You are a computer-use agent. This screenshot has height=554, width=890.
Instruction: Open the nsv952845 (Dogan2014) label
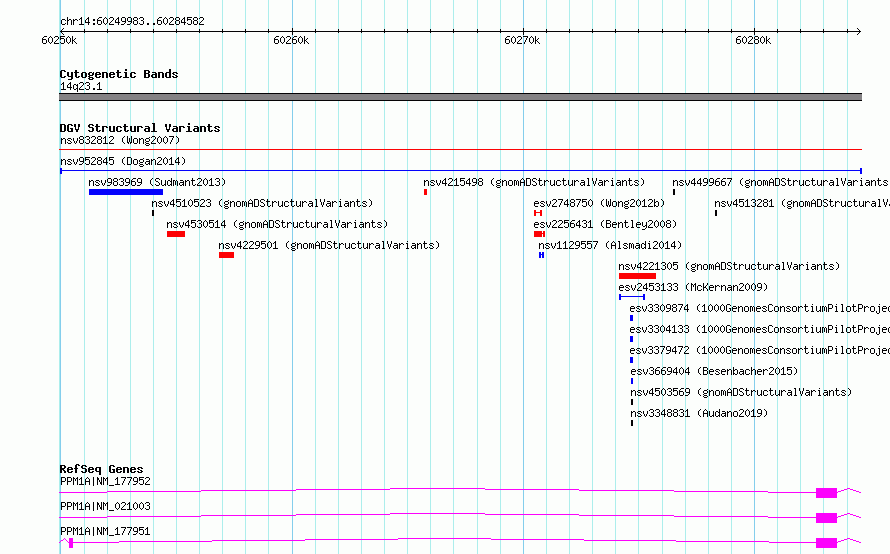(x=123, y=161)
